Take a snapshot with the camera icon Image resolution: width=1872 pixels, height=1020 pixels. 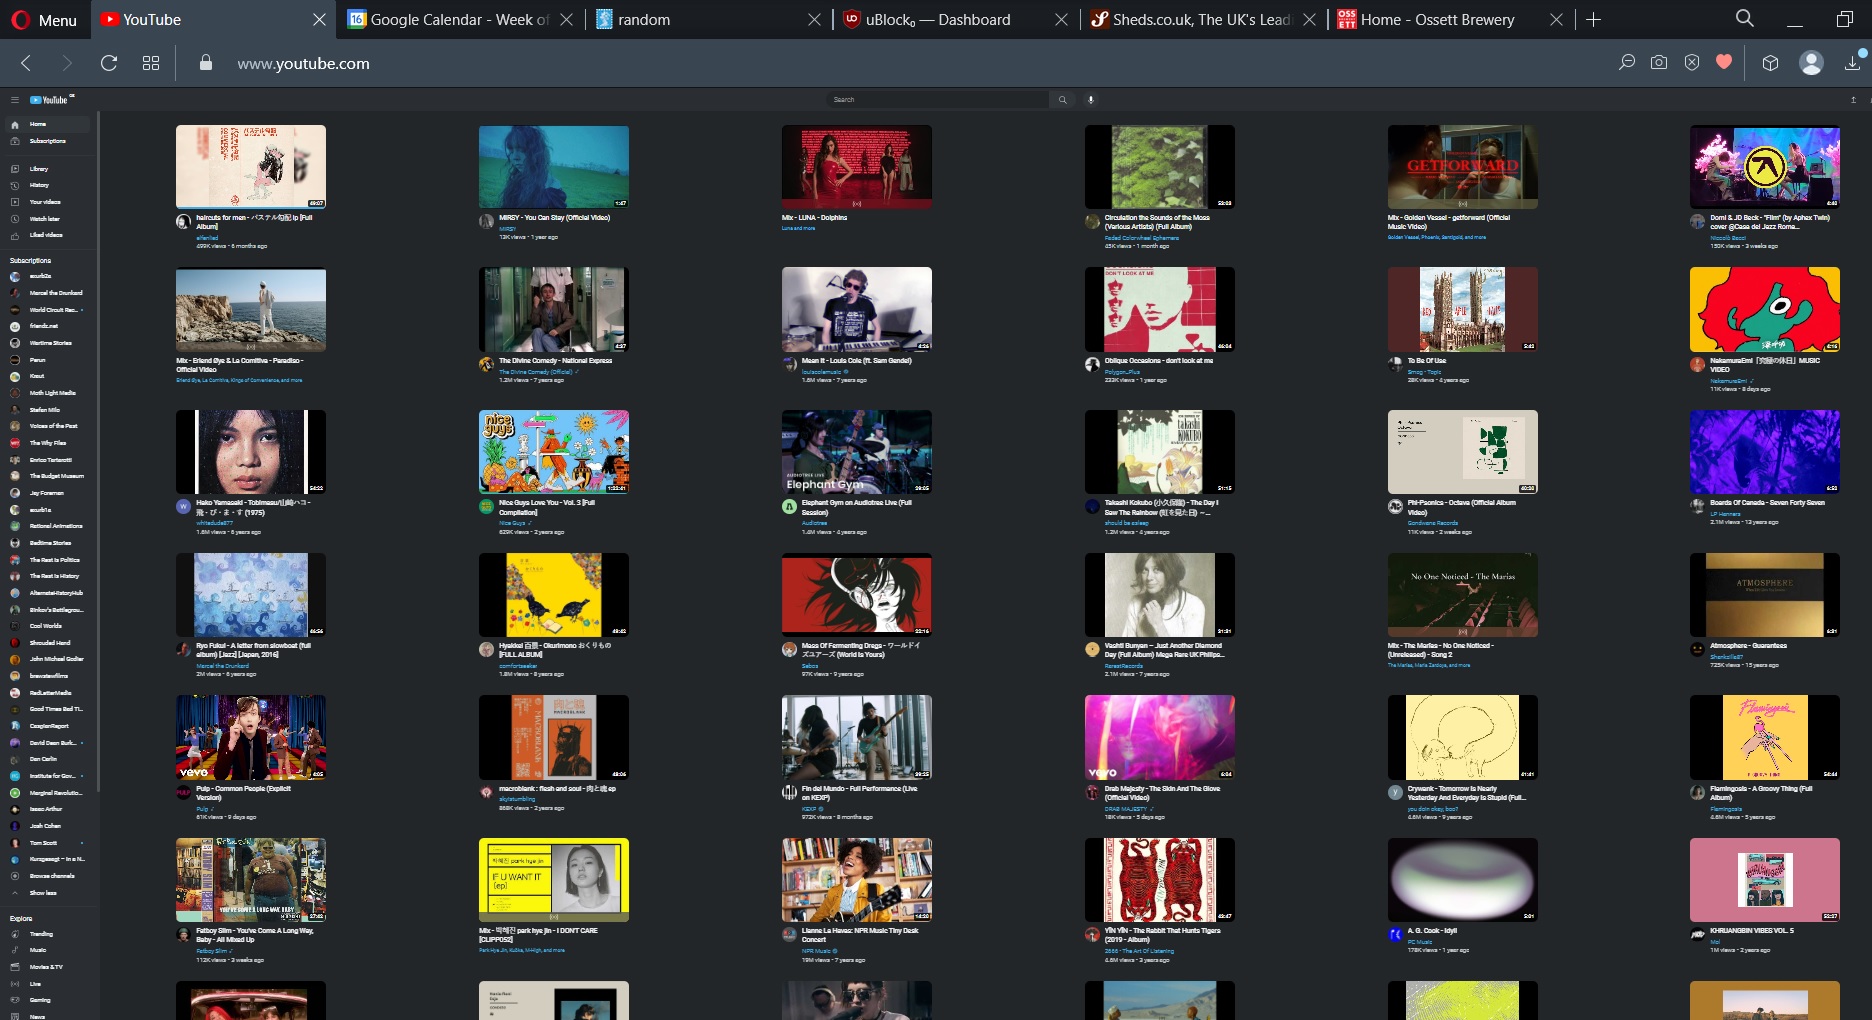pyautogui.click(x=1659, y=62)
